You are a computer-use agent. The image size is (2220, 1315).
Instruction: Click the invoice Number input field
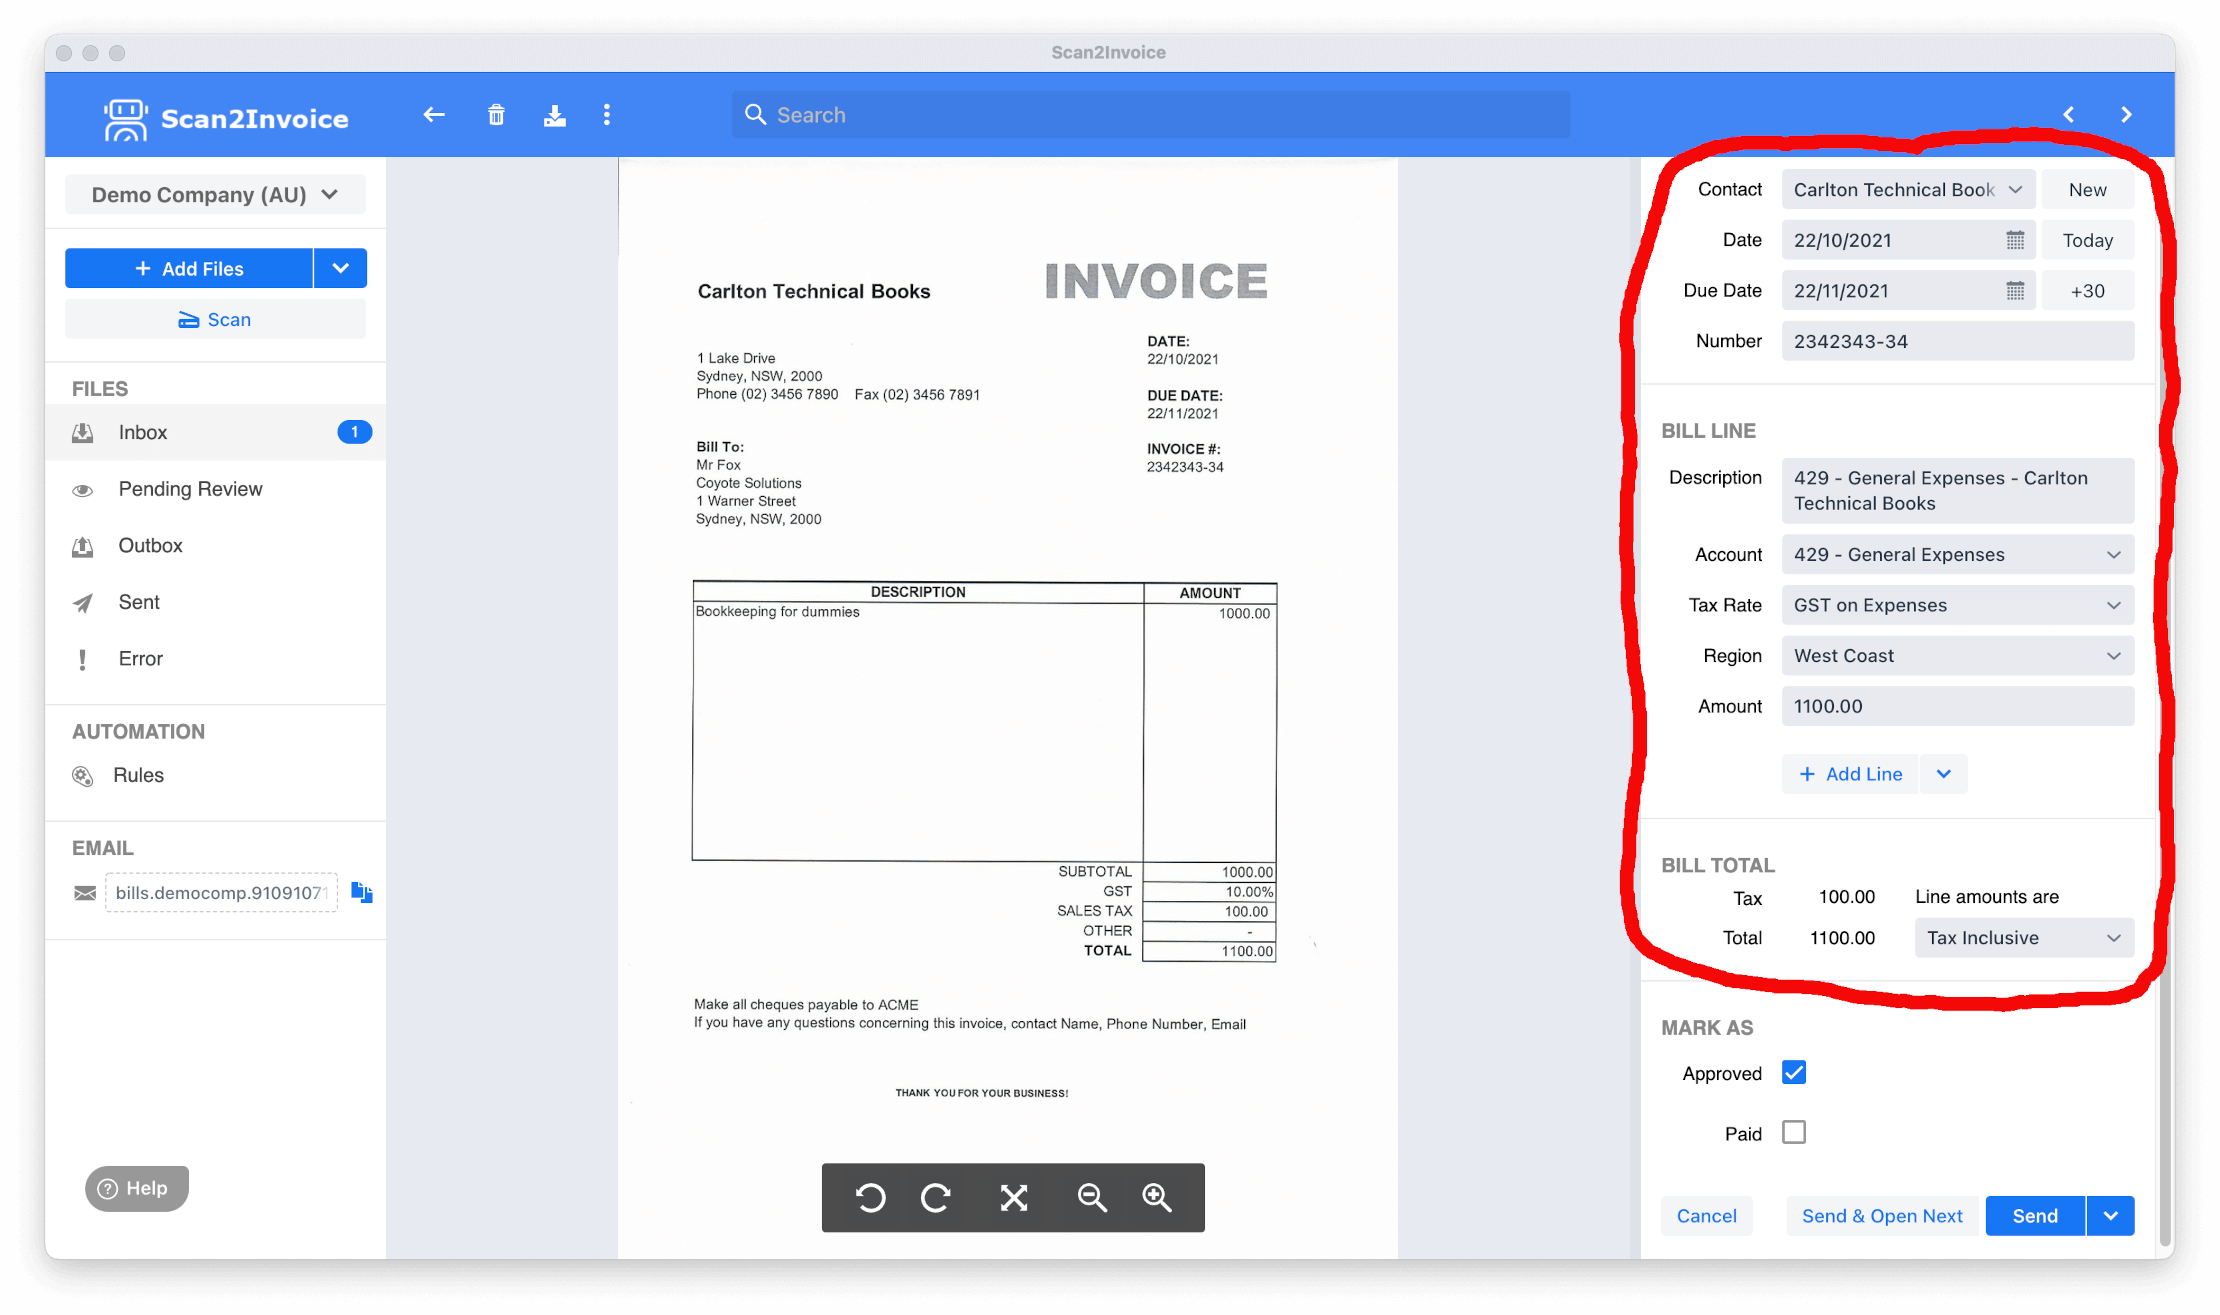click(x=1957, y=341)
